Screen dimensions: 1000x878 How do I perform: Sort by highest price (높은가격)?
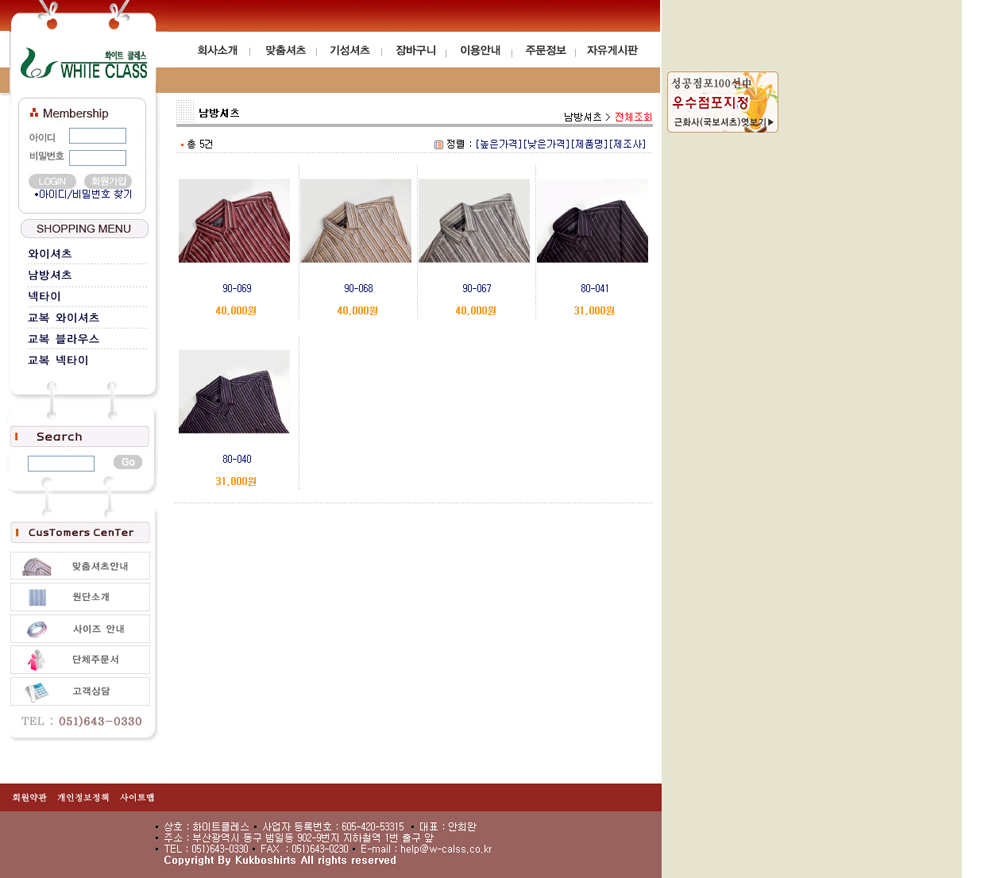coord(498,144)
